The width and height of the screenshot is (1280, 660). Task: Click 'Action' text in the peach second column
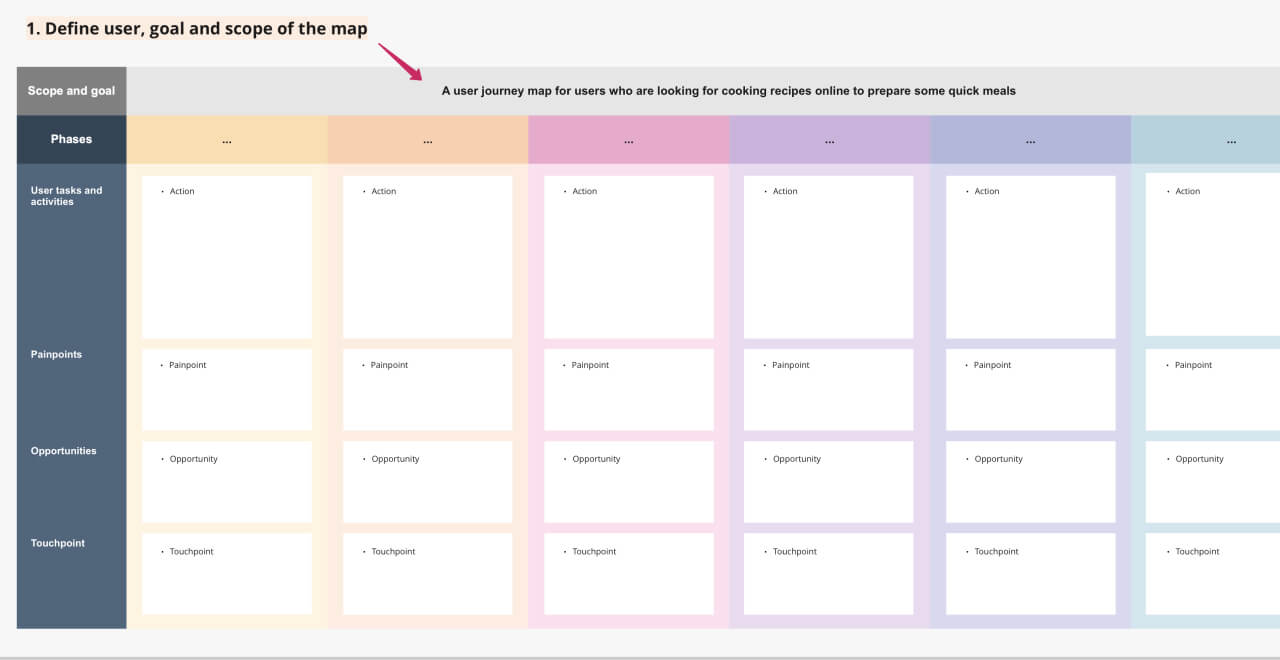coord(384,191)
